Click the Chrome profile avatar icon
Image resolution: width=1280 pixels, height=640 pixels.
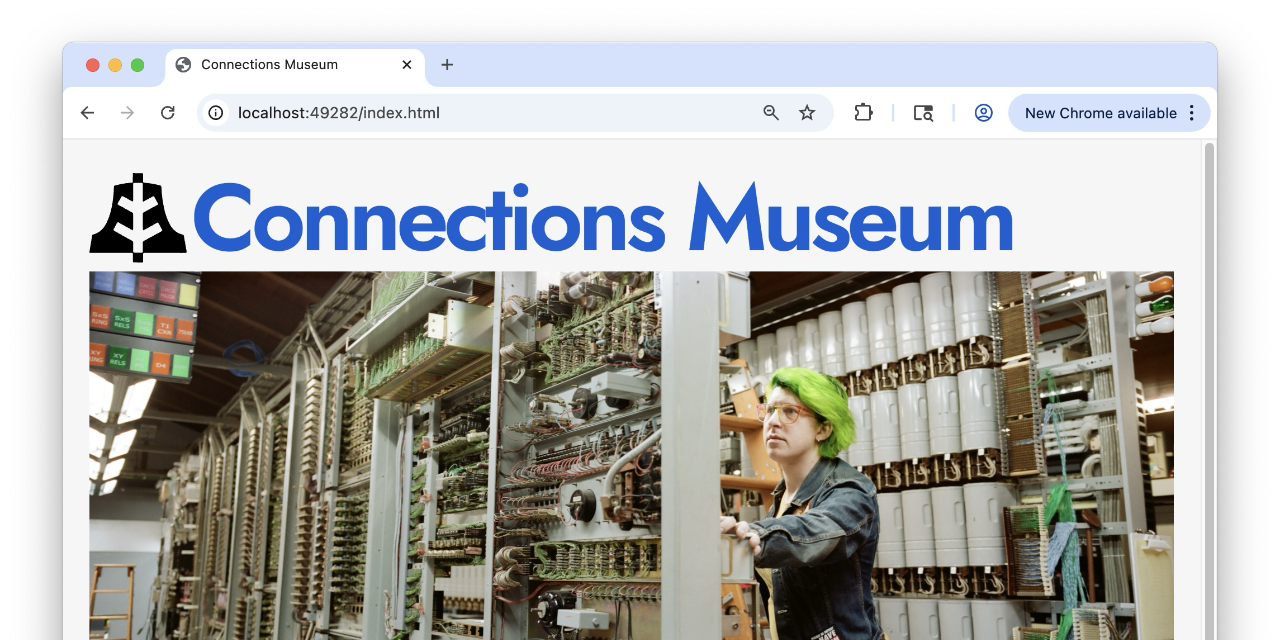coord(983,112)
